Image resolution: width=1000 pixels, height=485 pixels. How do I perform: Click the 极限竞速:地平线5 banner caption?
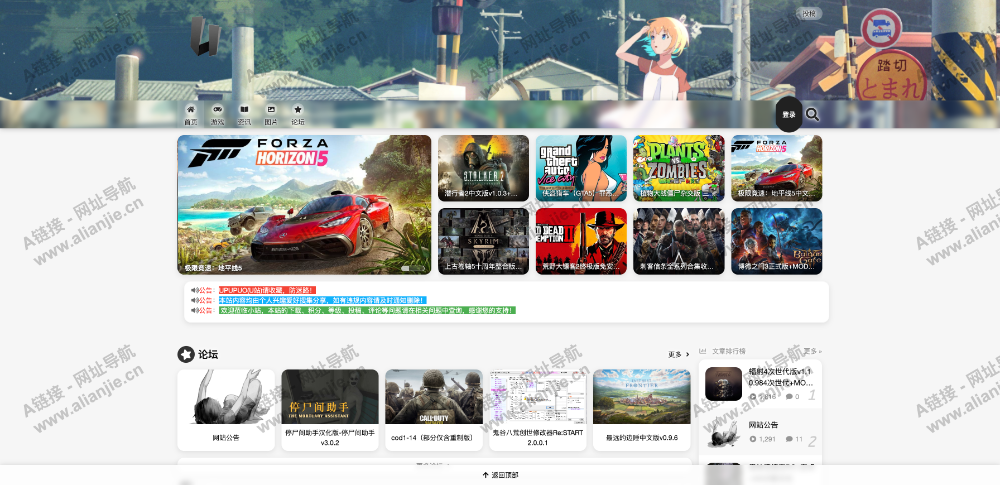213,268
